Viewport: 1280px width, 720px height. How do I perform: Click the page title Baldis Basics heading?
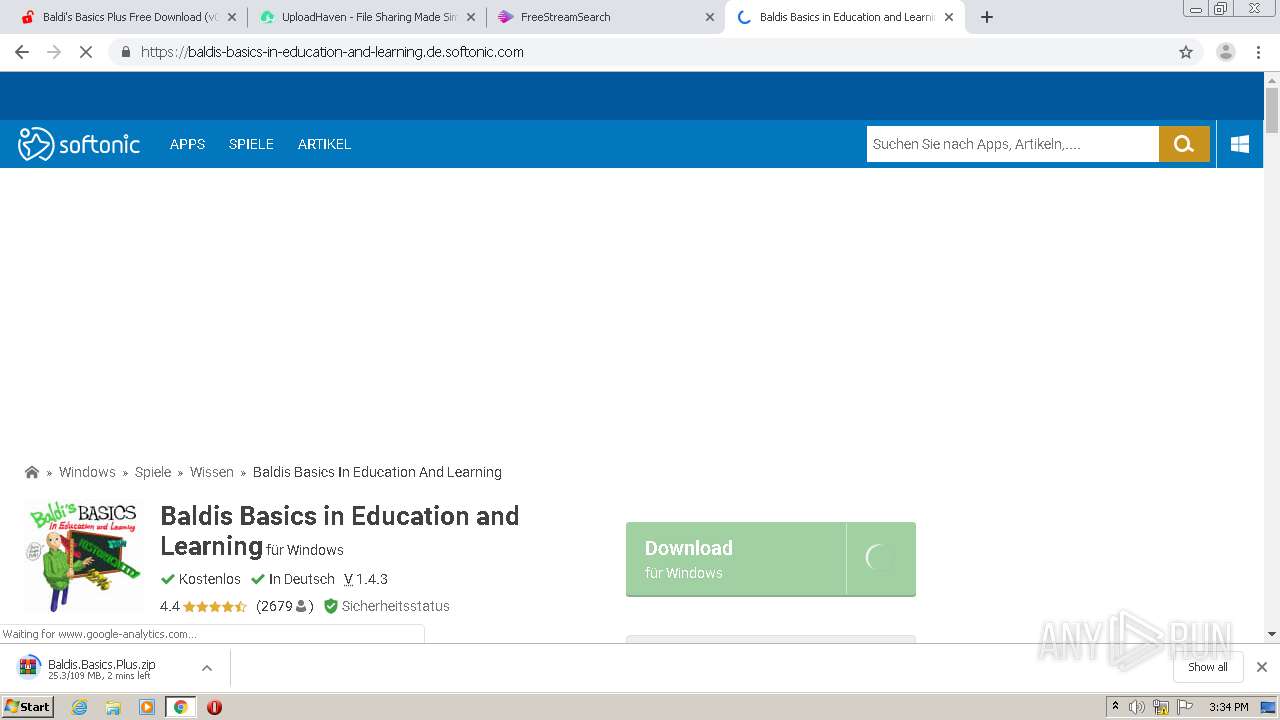pyautogui.click(x=340, y=531)
